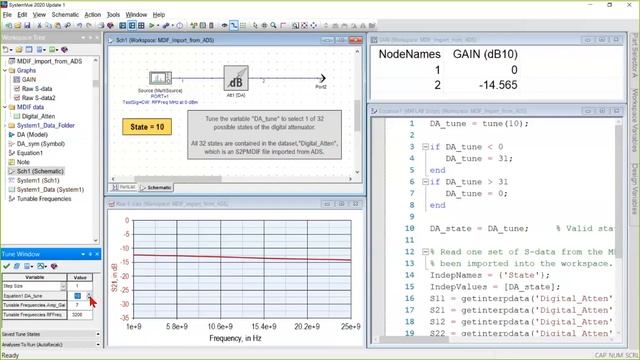
Task: Open the Tools menu
Action: coord(113,15)
